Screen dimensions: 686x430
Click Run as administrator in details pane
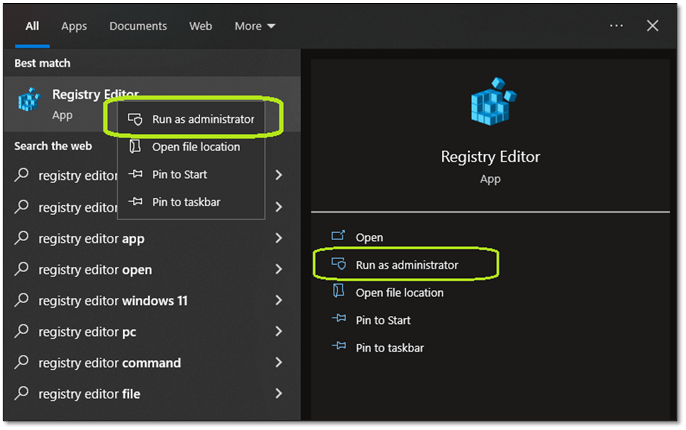pos(407,265)
